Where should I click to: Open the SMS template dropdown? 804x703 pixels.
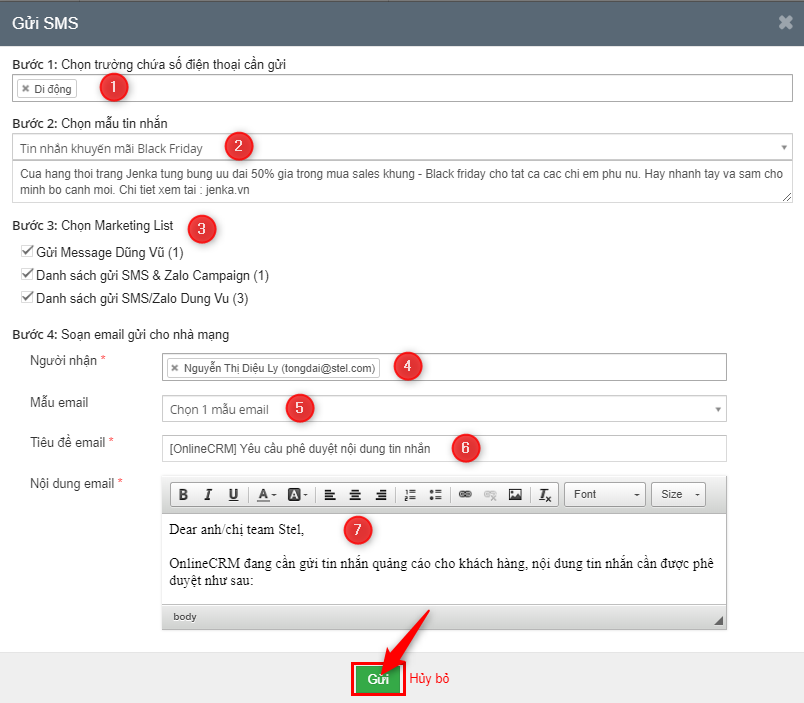(x=402, y=148)
